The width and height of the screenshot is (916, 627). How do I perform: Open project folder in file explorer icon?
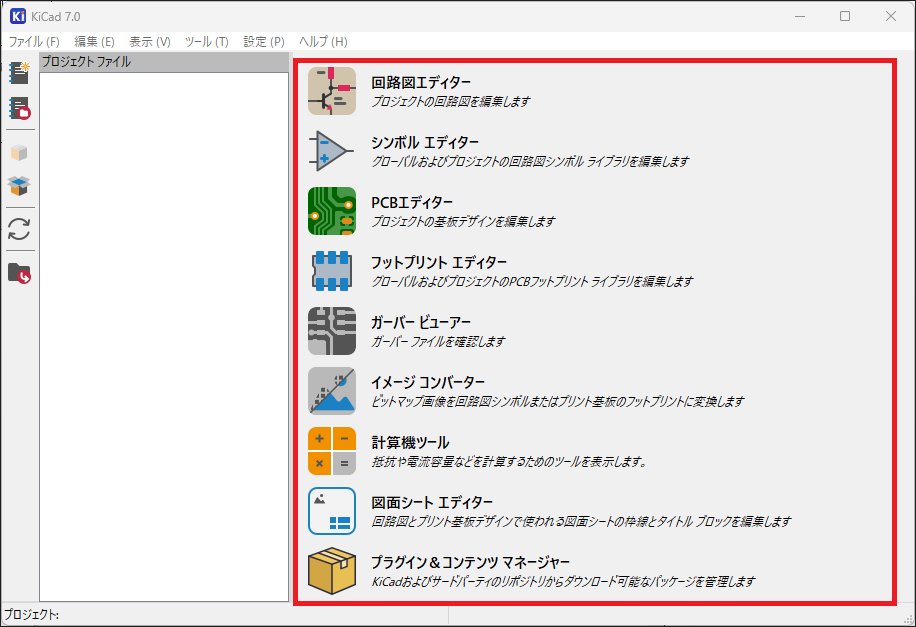click(19, 273)
